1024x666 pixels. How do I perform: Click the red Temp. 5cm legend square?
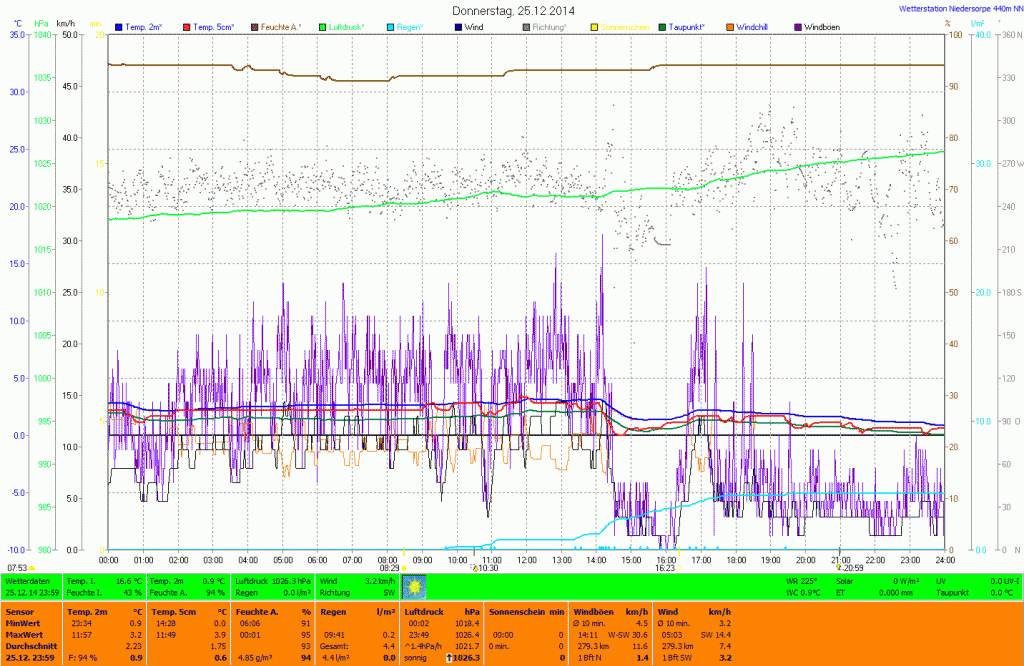pyautogui.click(x=187, y=26)
